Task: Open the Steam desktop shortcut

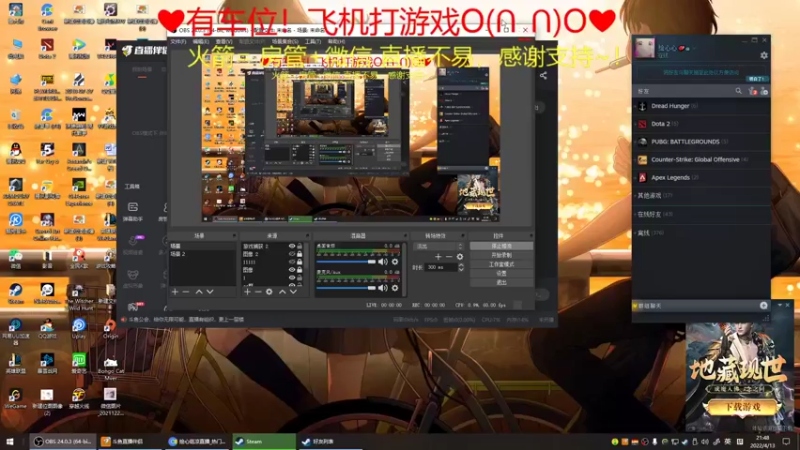Action: (15, 293)
